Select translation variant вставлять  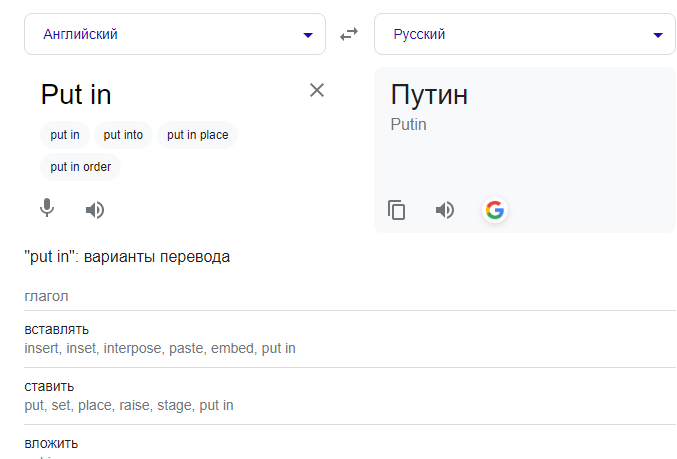pyautogui.click(x=57, y=329)
